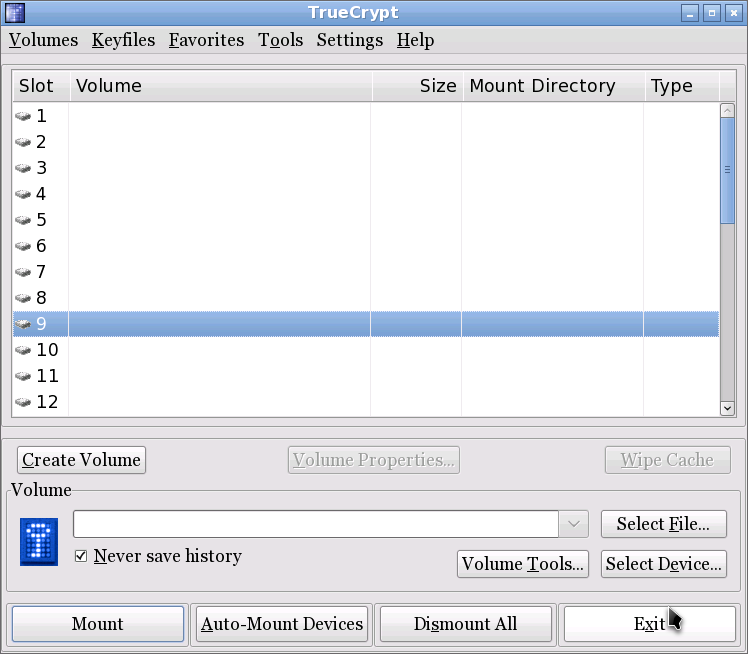Viewport: 748px width, 654px height.
Task: Open the Favorites menu
Action: coord(207,40)
